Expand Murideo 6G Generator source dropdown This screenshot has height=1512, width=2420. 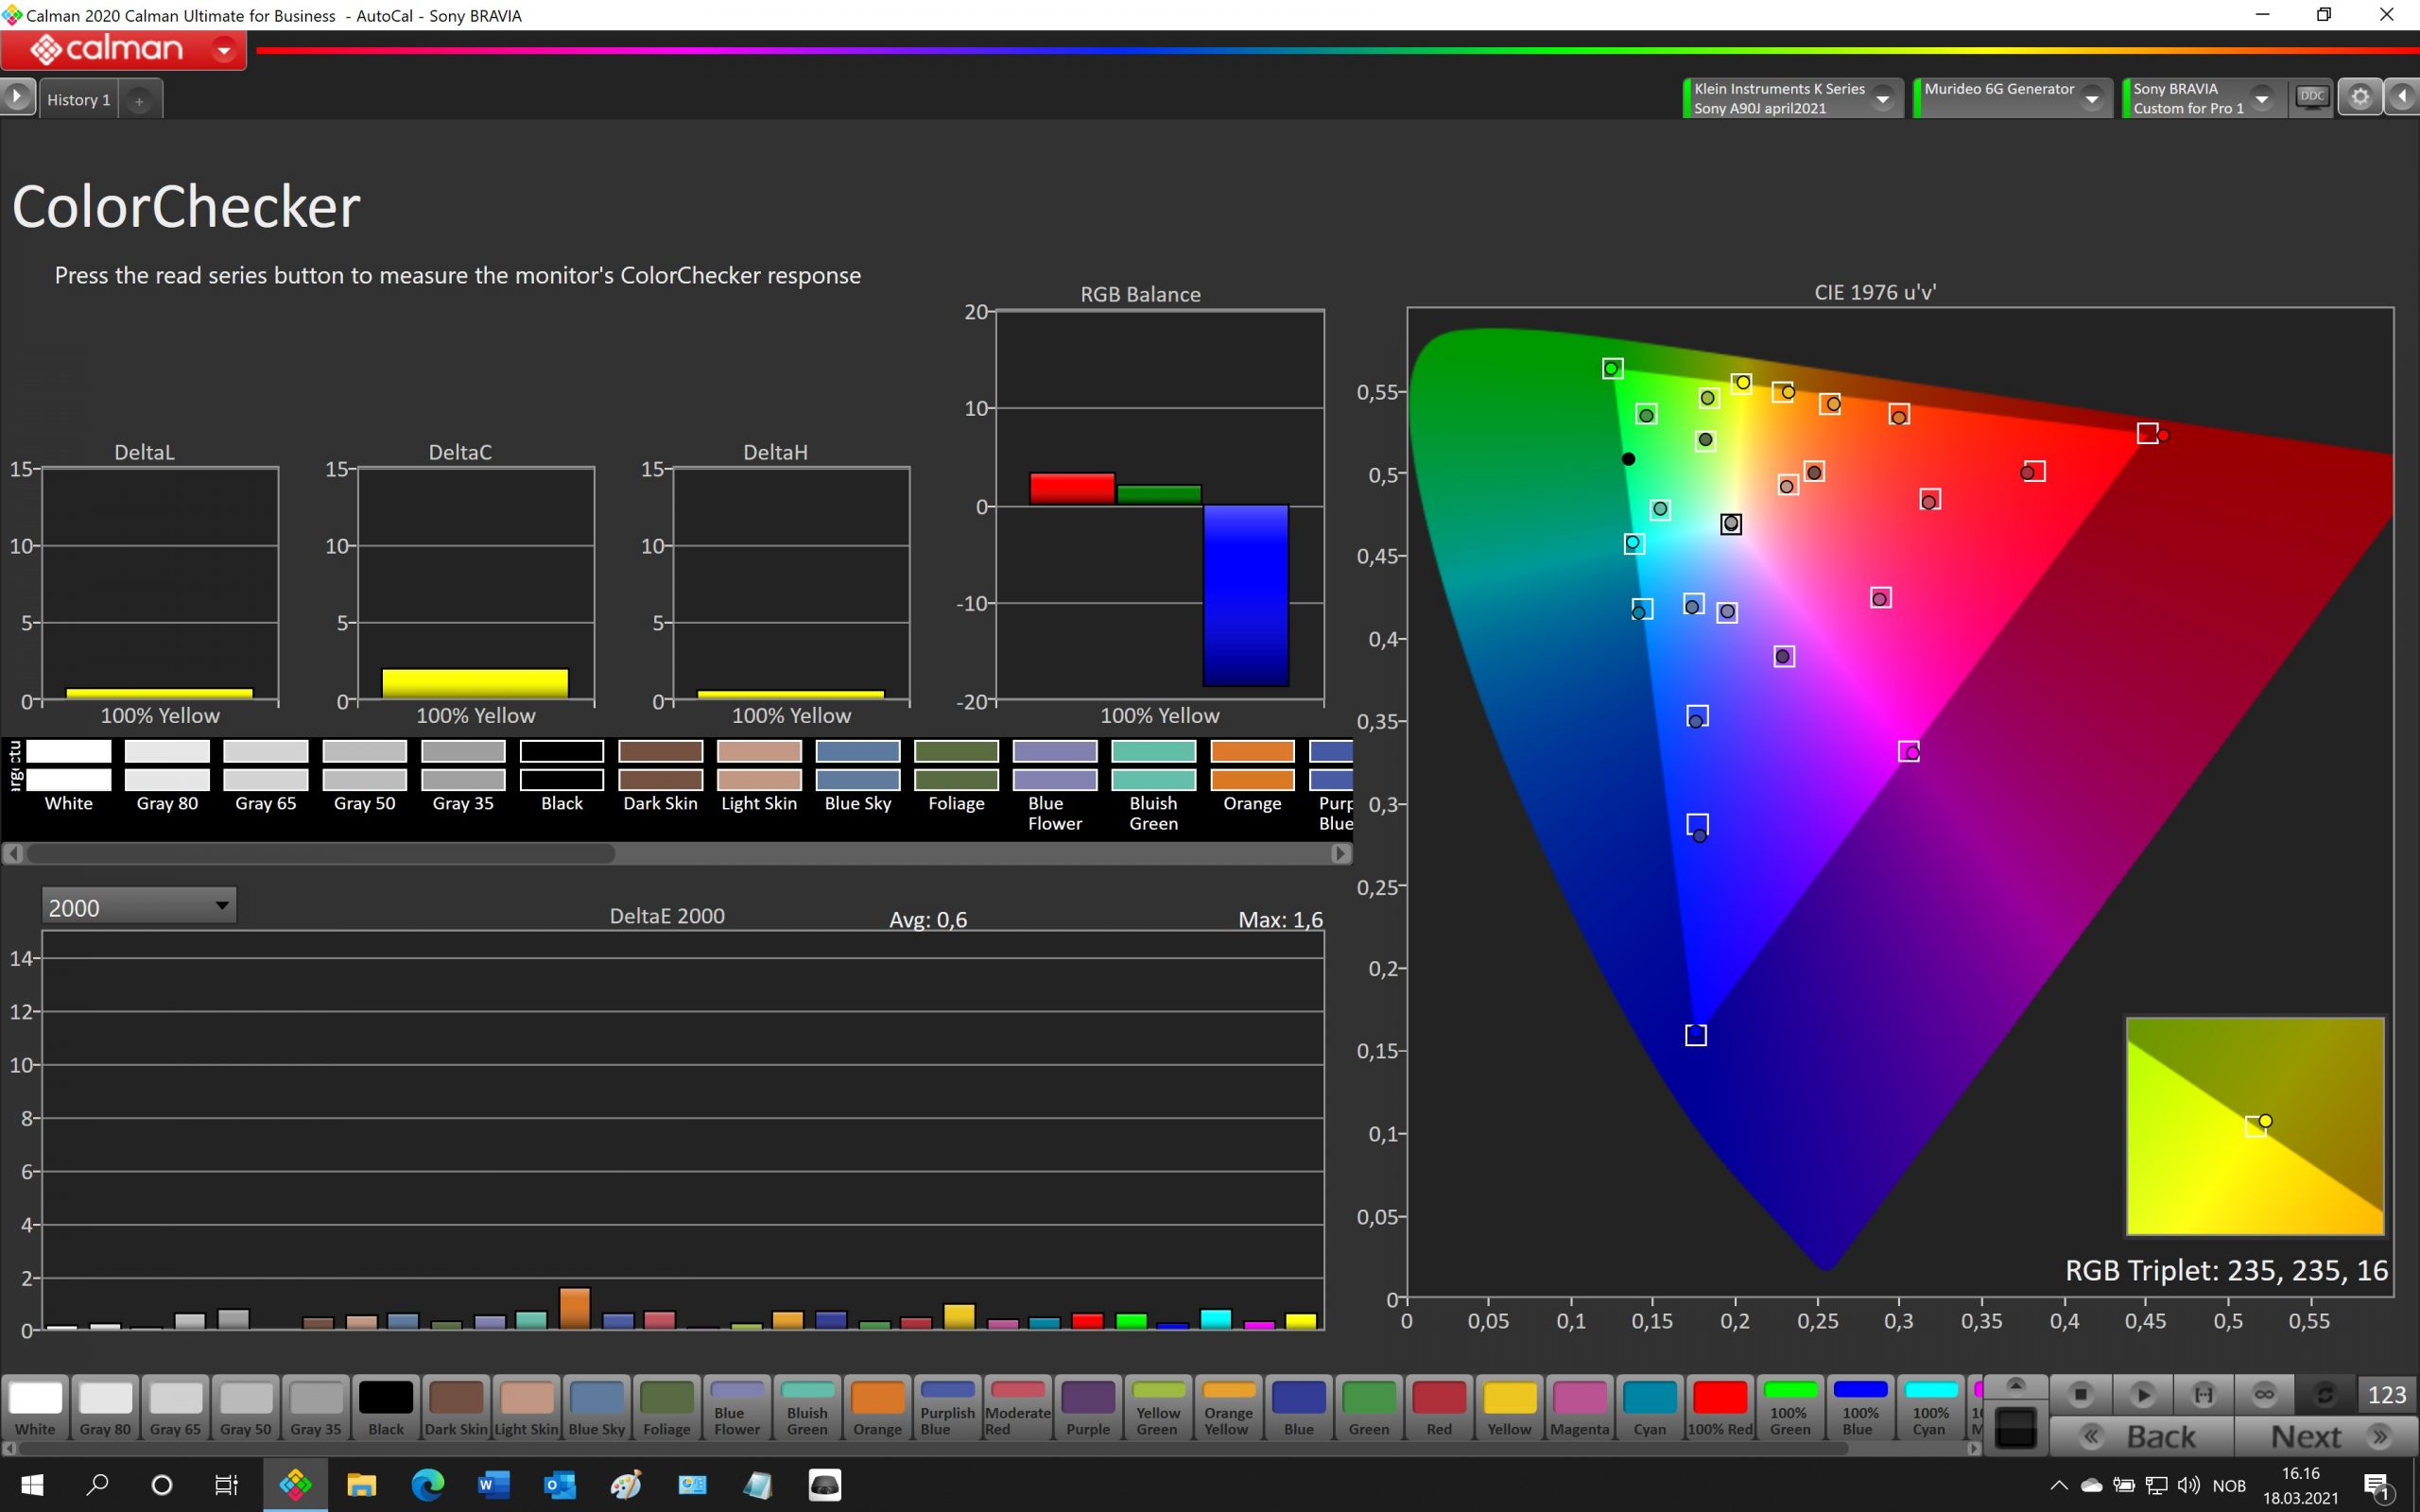point(2092,99)
